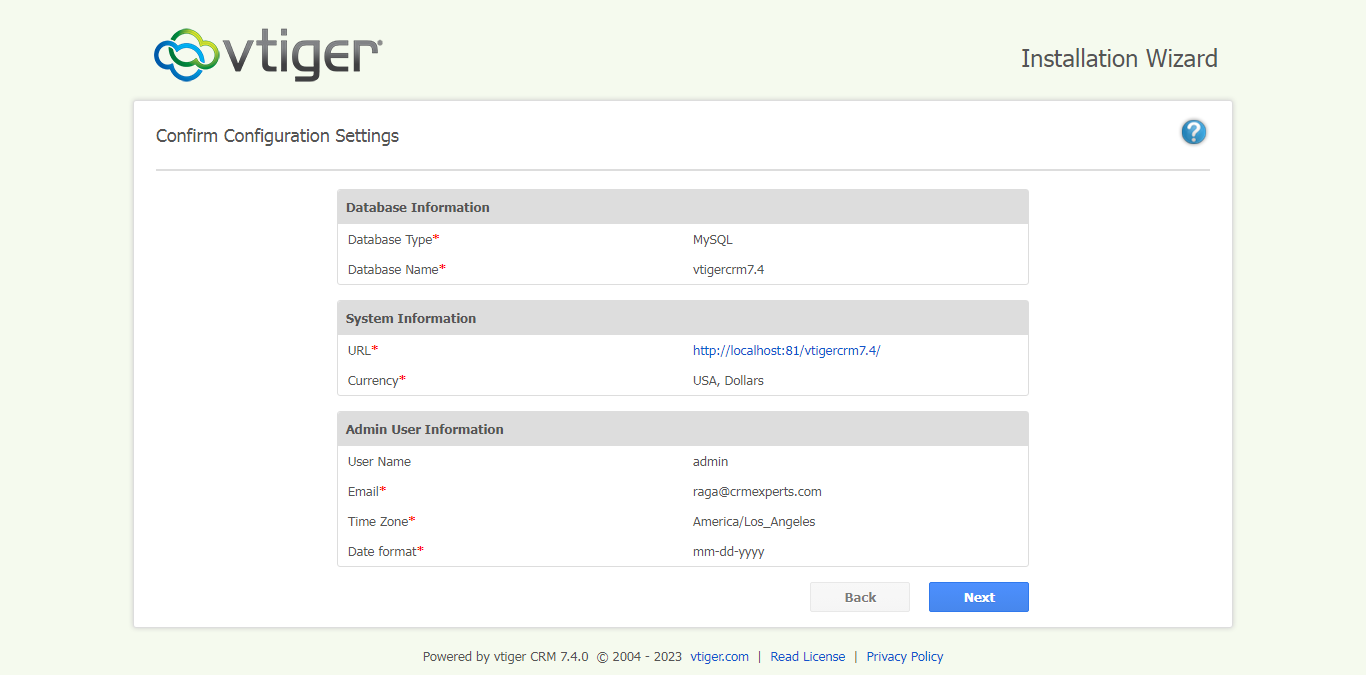The height and width of the screenshot is (675, 1366).
Task: Open the Read License link
Action: coord(807,657)
